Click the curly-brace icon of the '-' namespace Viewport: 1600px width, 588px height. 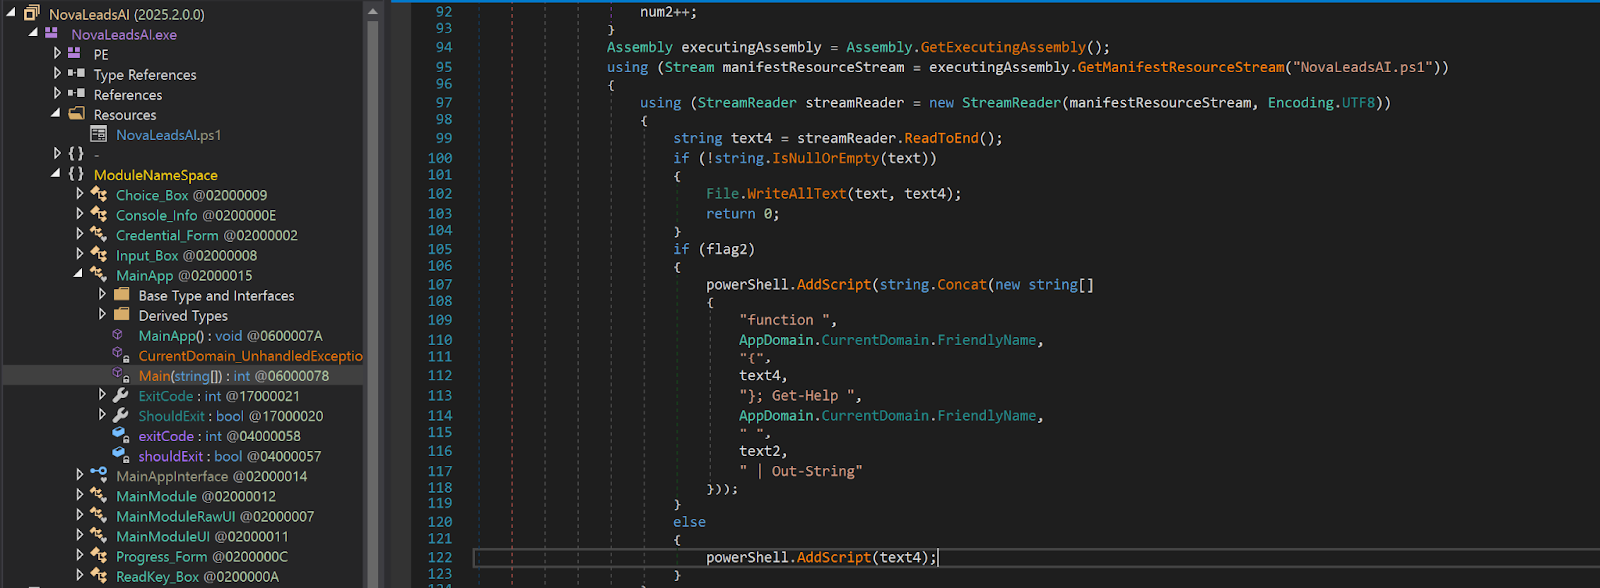pyautogui.click(x=76, y=154)
